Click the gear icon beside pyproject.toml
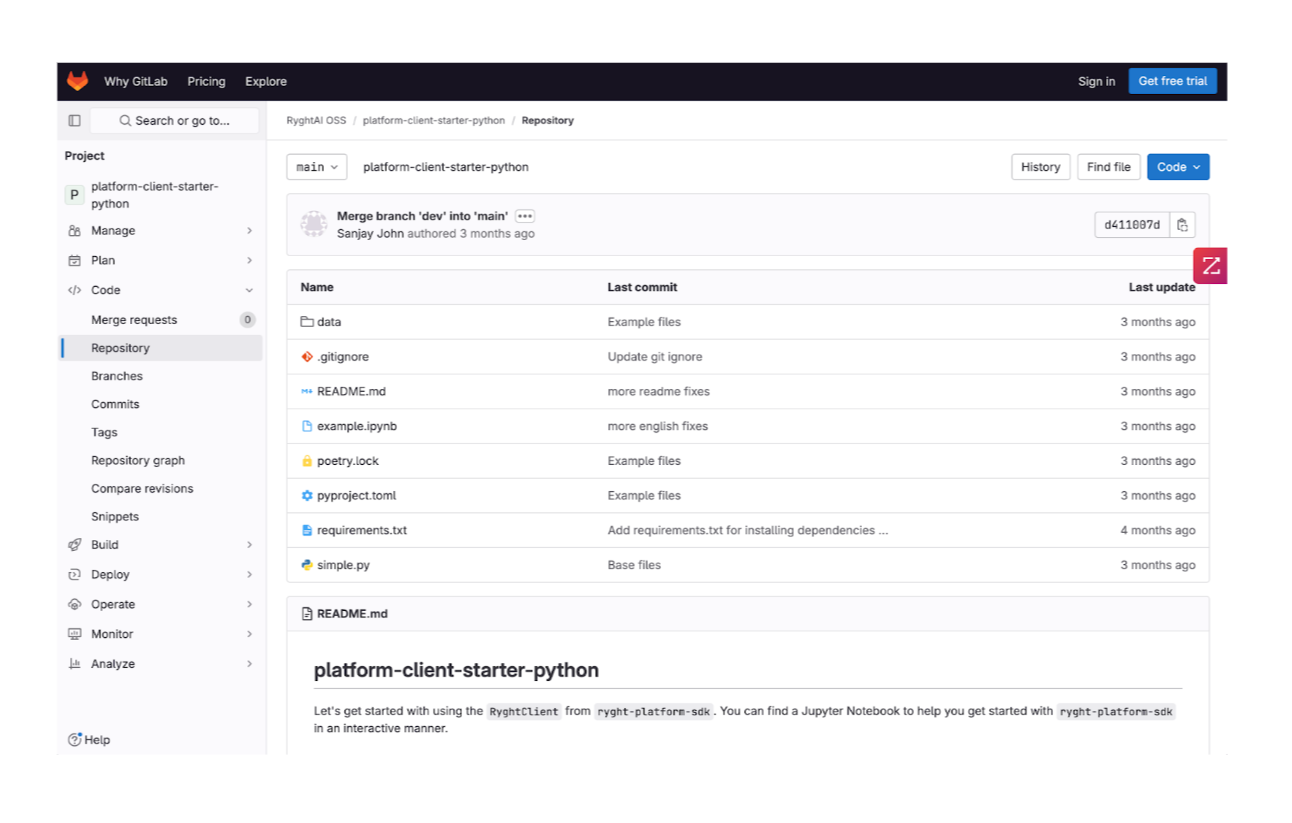The height and width of the screenshot is (823, 1292). [x=307, y=495]
